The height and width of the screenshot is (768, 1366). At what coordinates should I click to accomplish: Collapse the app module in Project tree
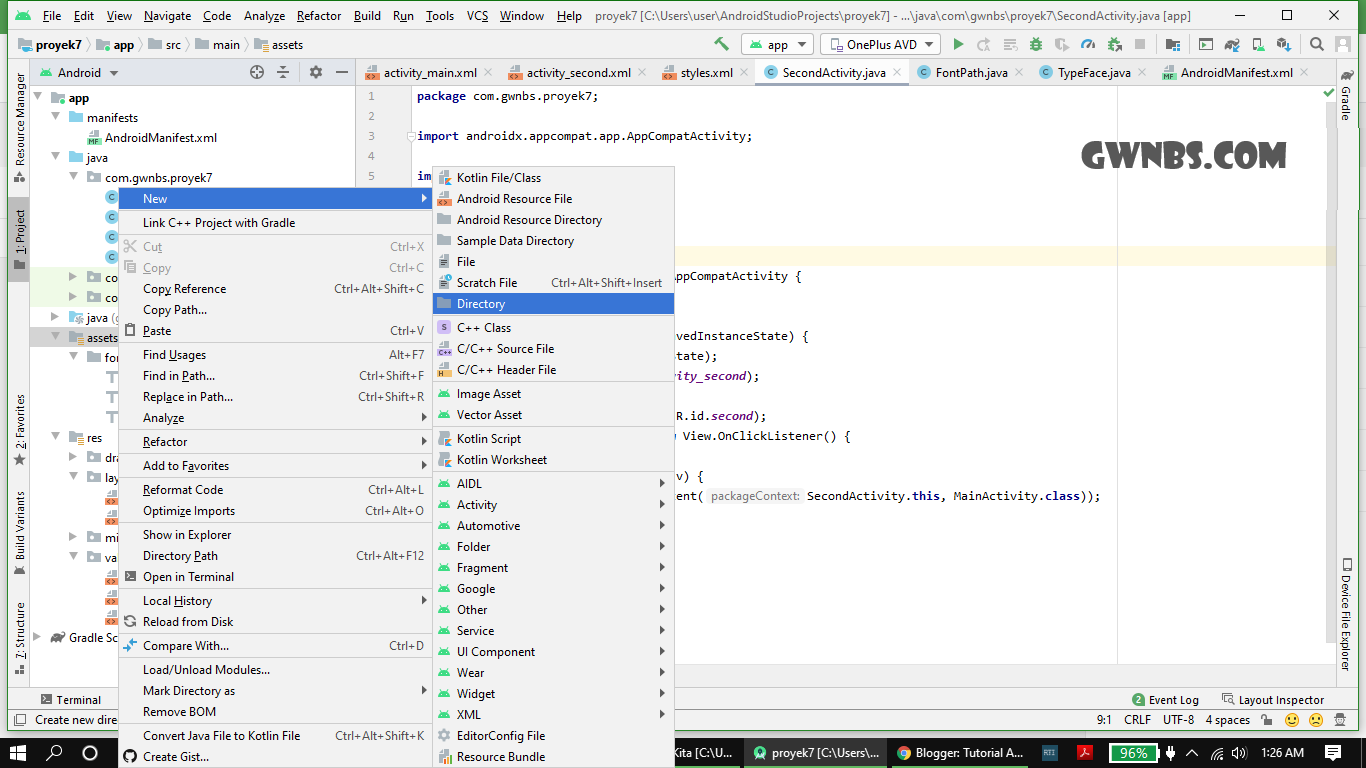pos(37,97)
